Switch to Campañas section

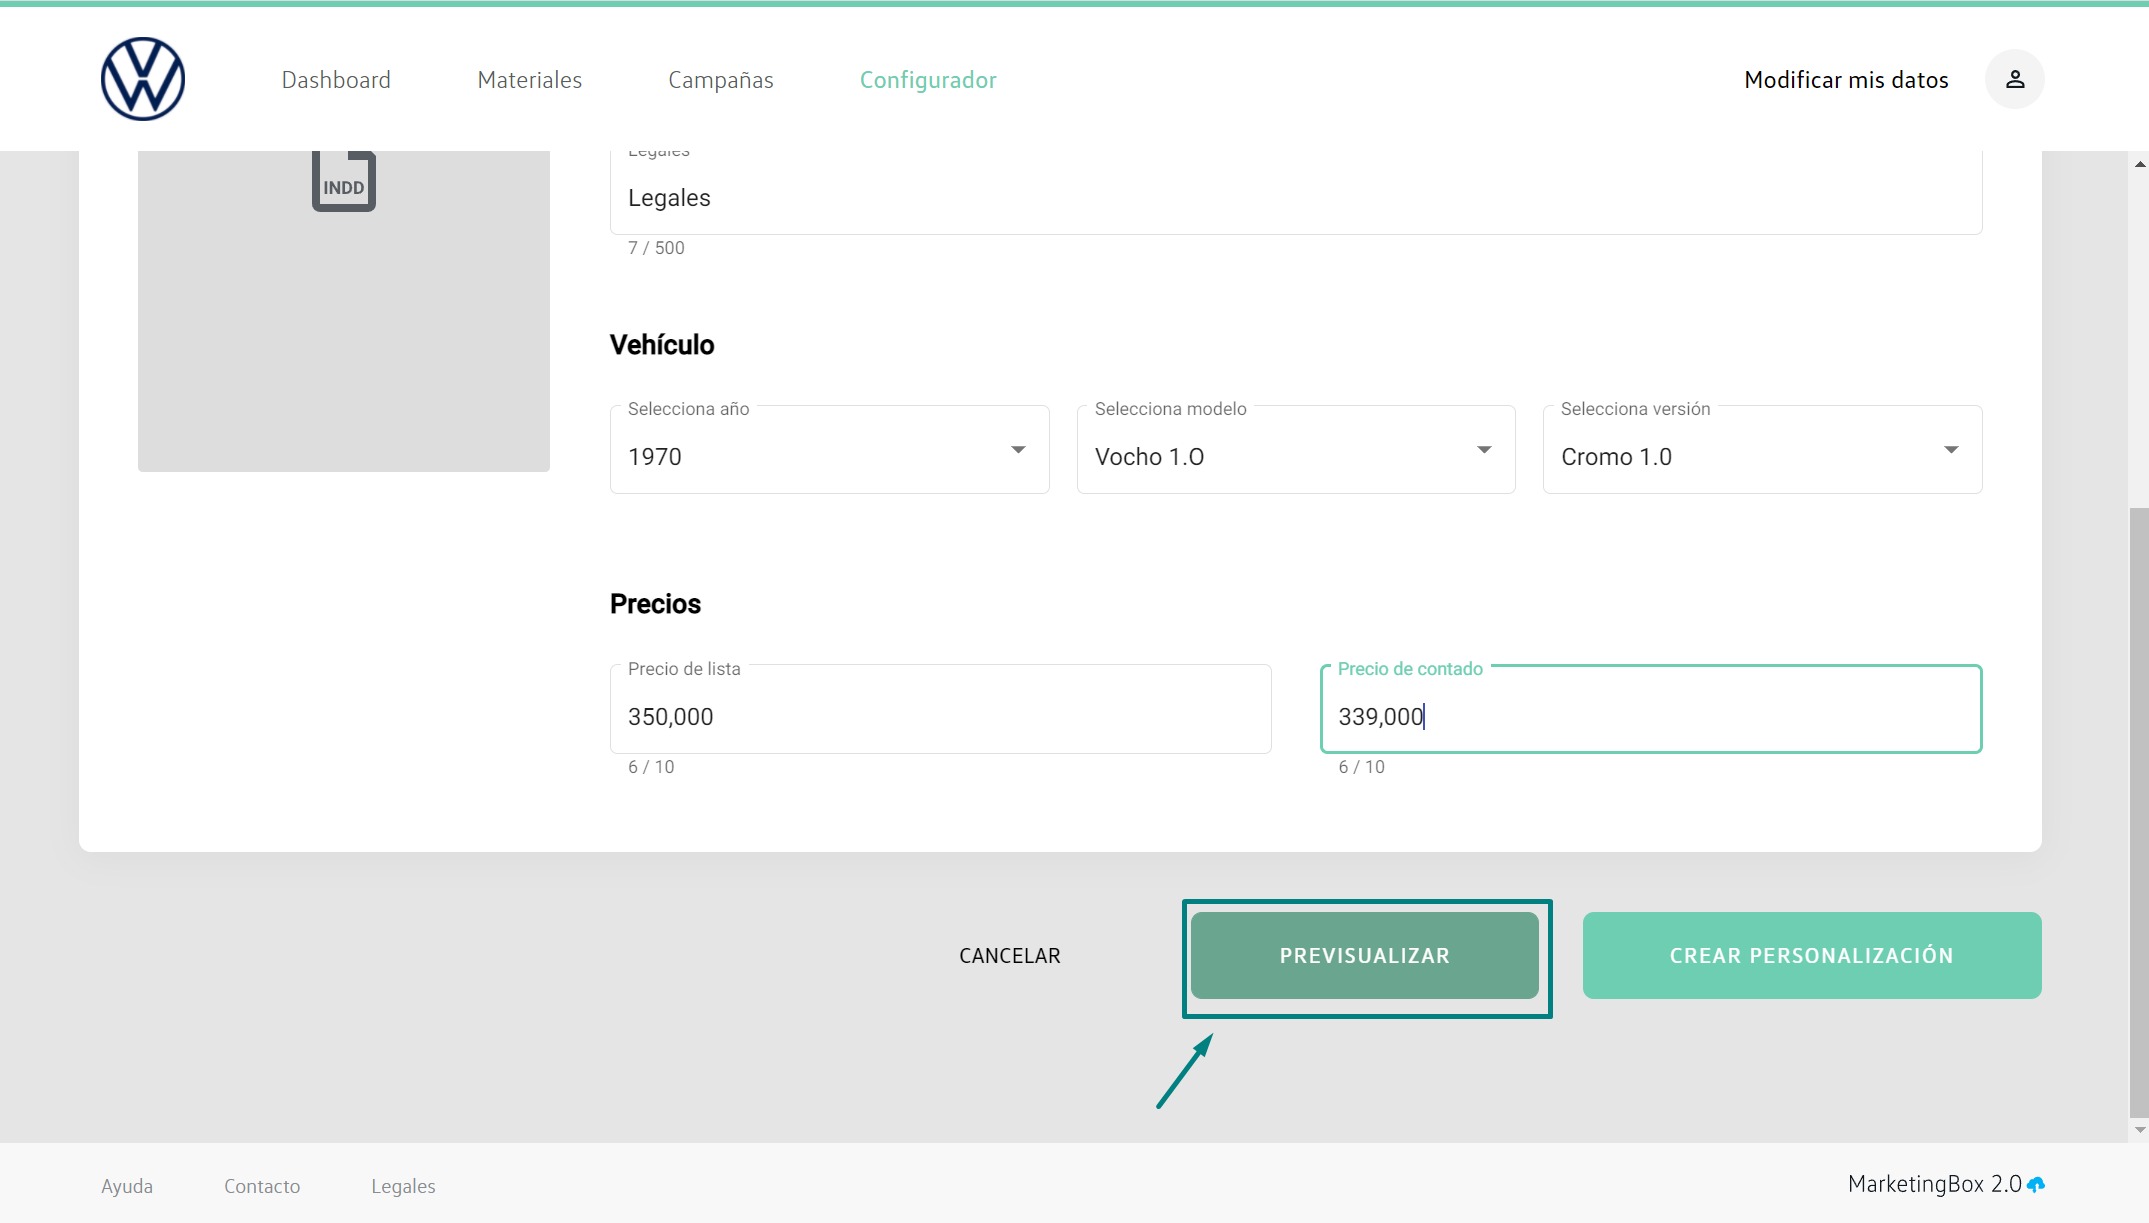(720, 80)
